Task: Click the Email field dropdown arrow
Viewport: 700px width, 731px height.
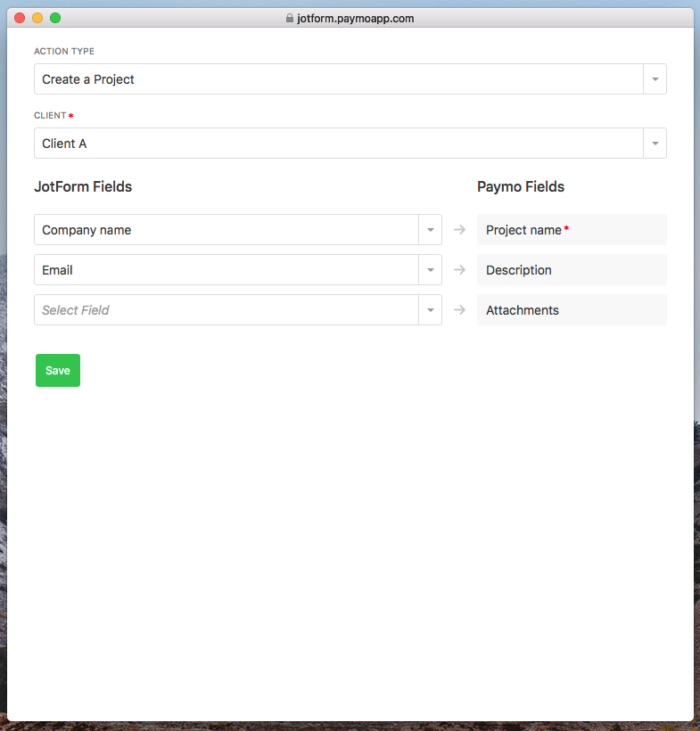Action: [430, 270]
